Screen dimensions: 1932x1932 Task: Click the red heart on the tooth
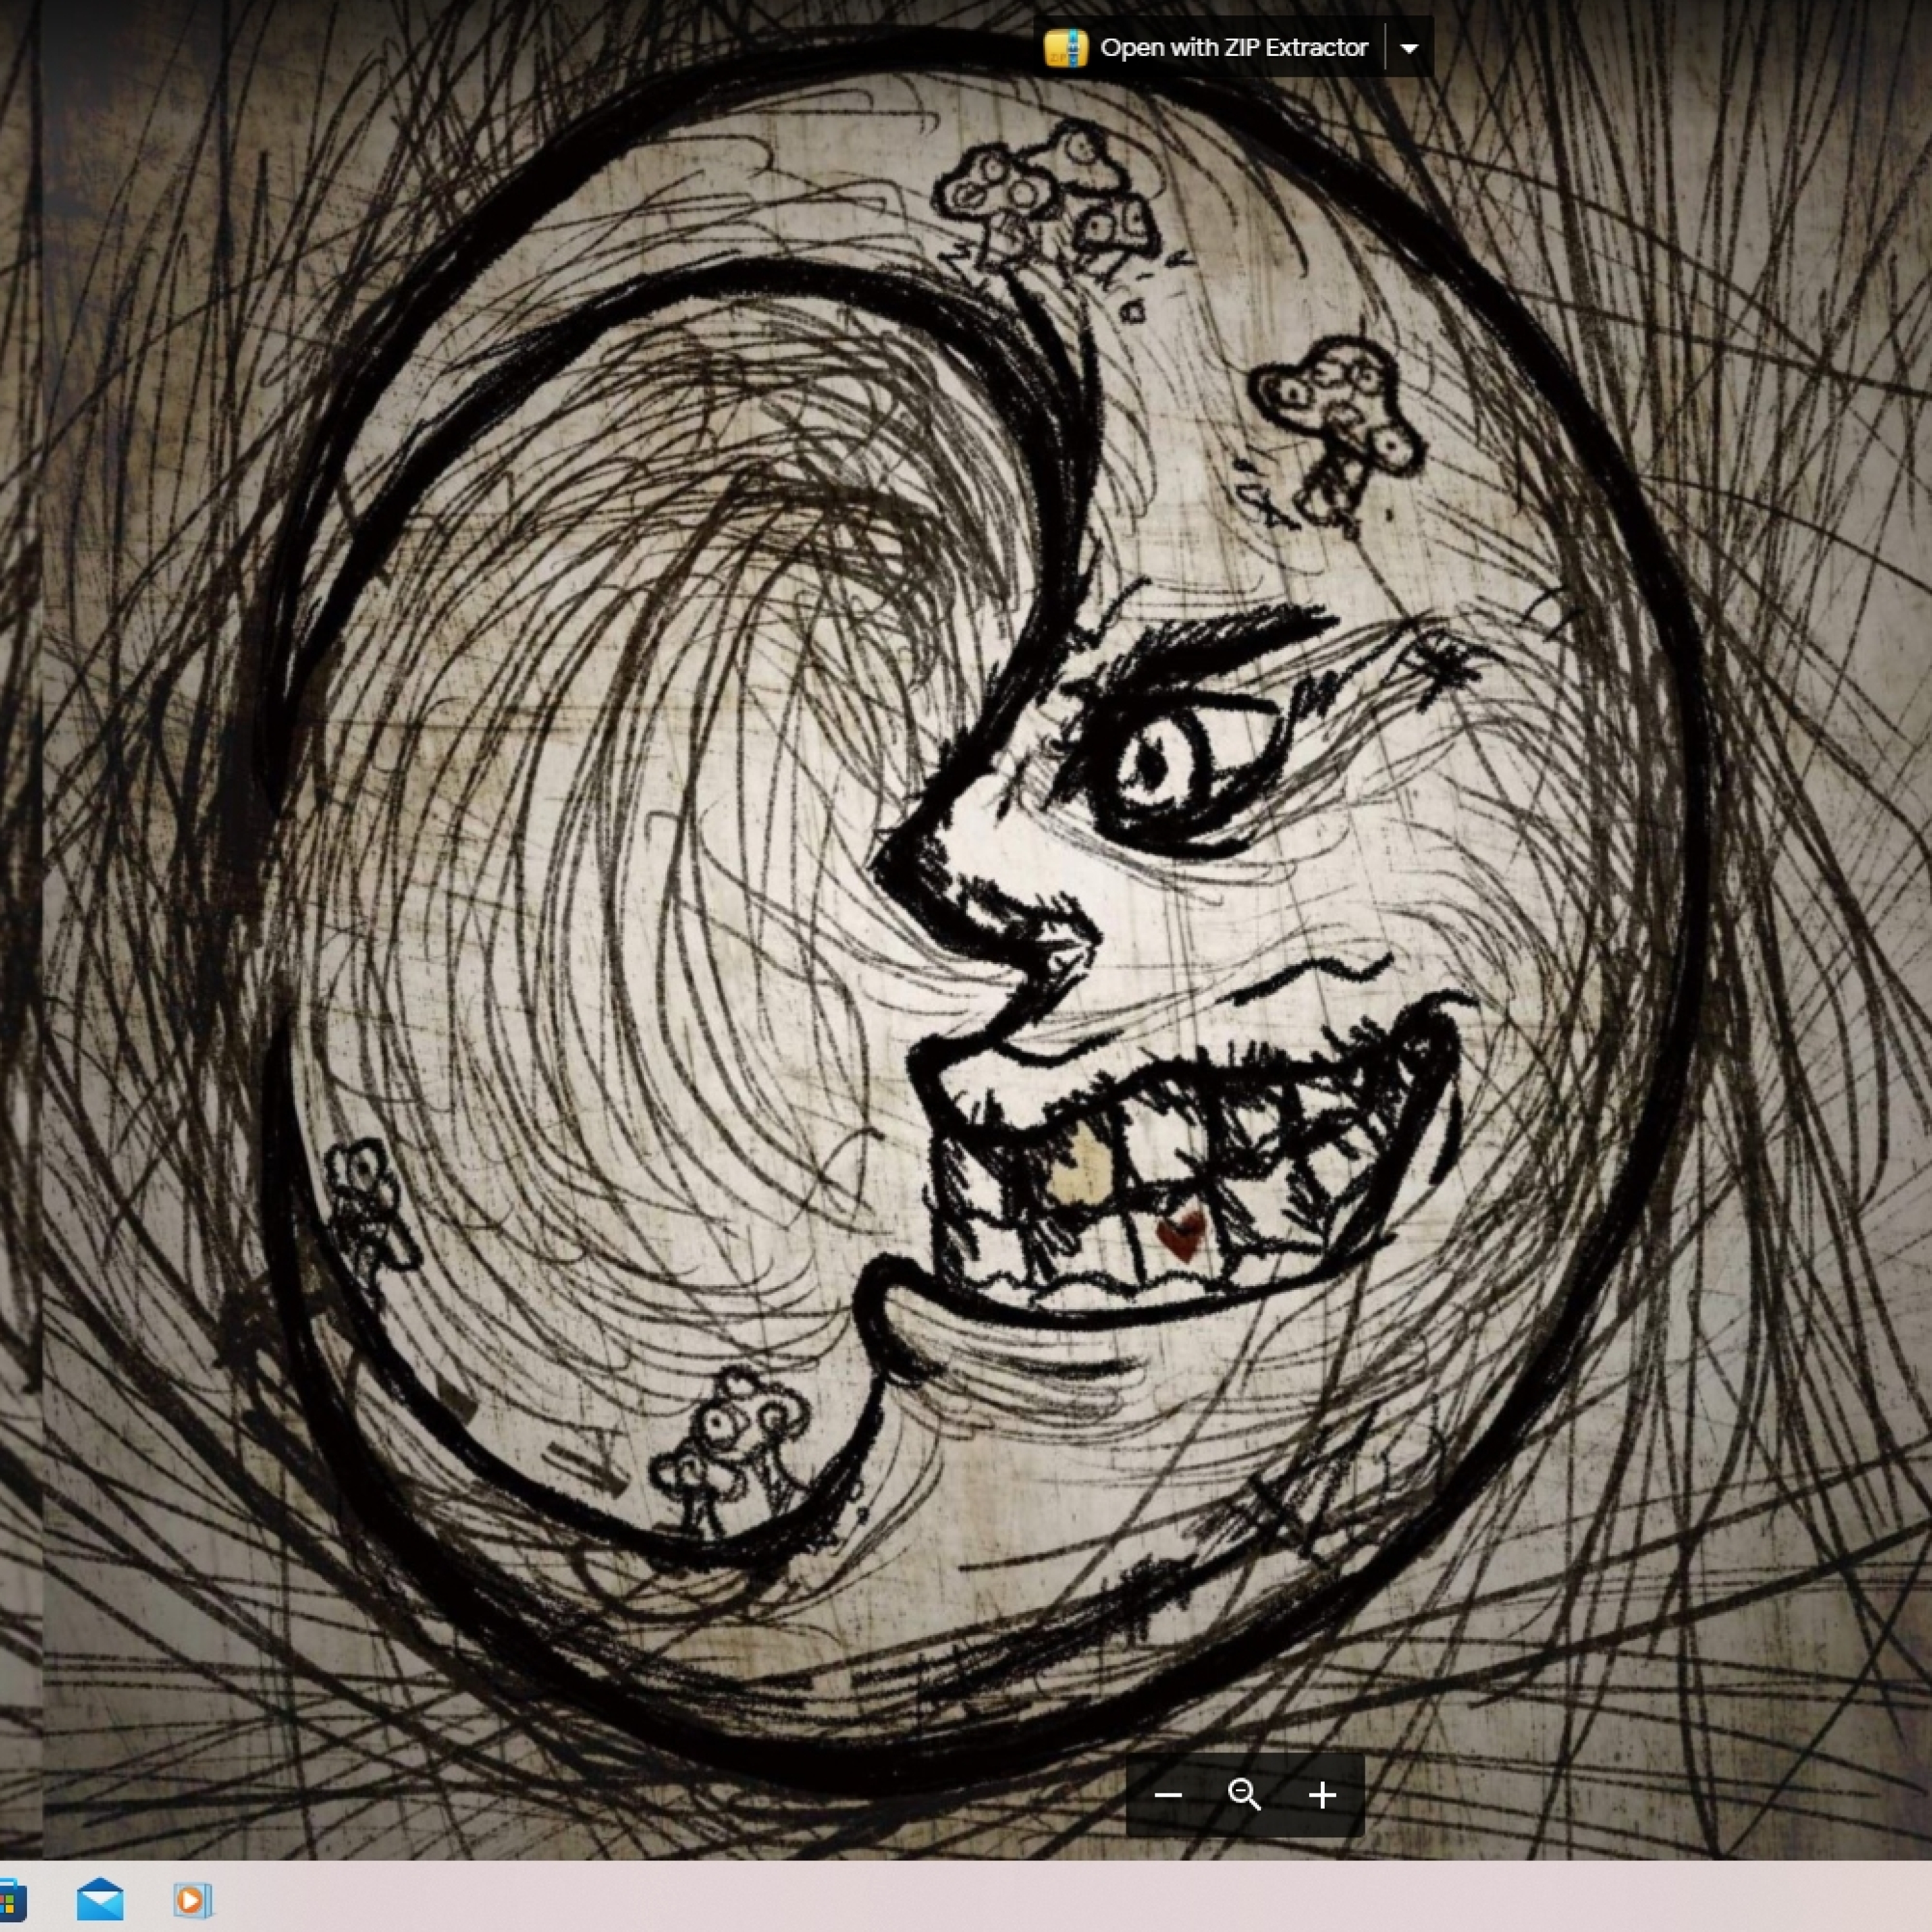coord(1182,1235)
